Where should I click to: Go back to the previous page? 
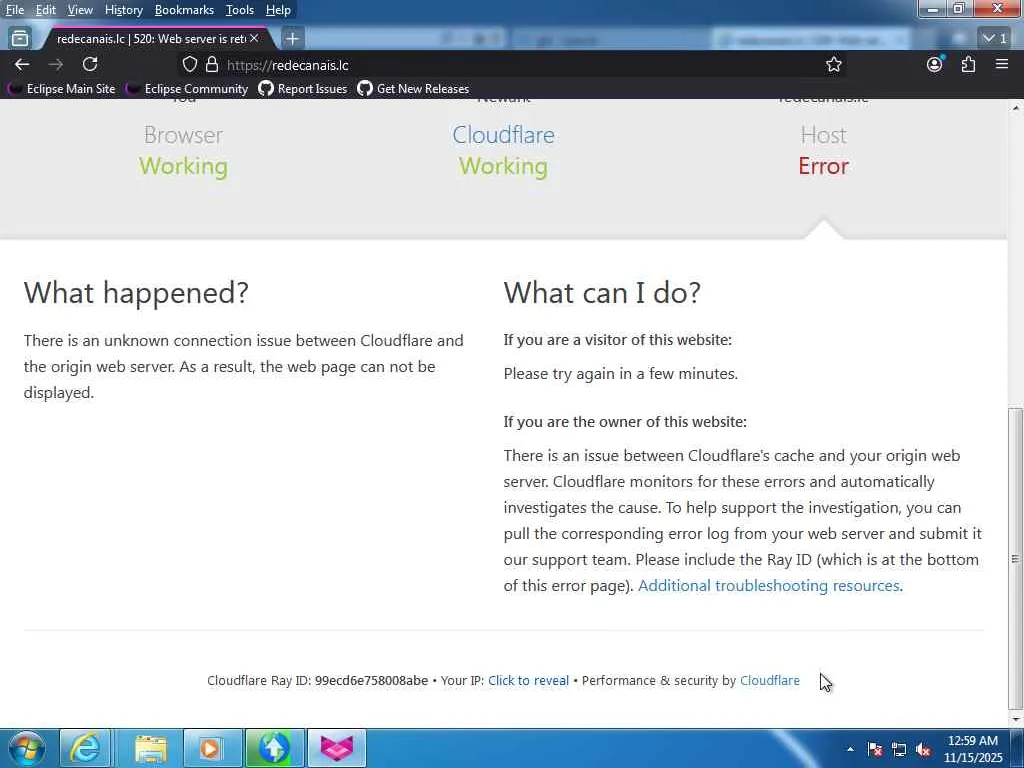click(x=22, y=64)
